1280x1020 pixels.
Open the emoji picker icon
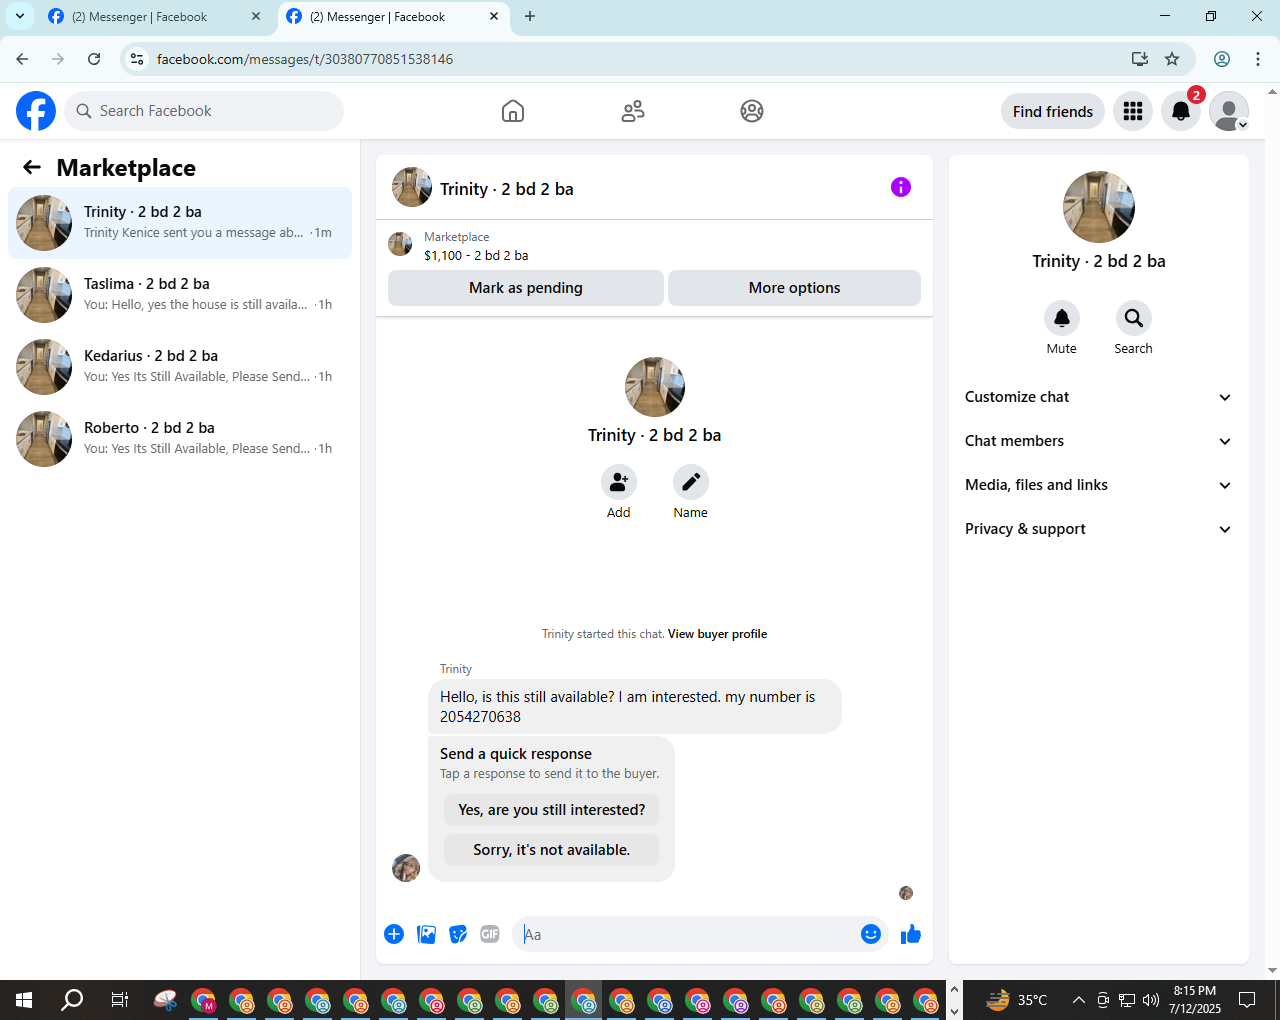(871, 934)
